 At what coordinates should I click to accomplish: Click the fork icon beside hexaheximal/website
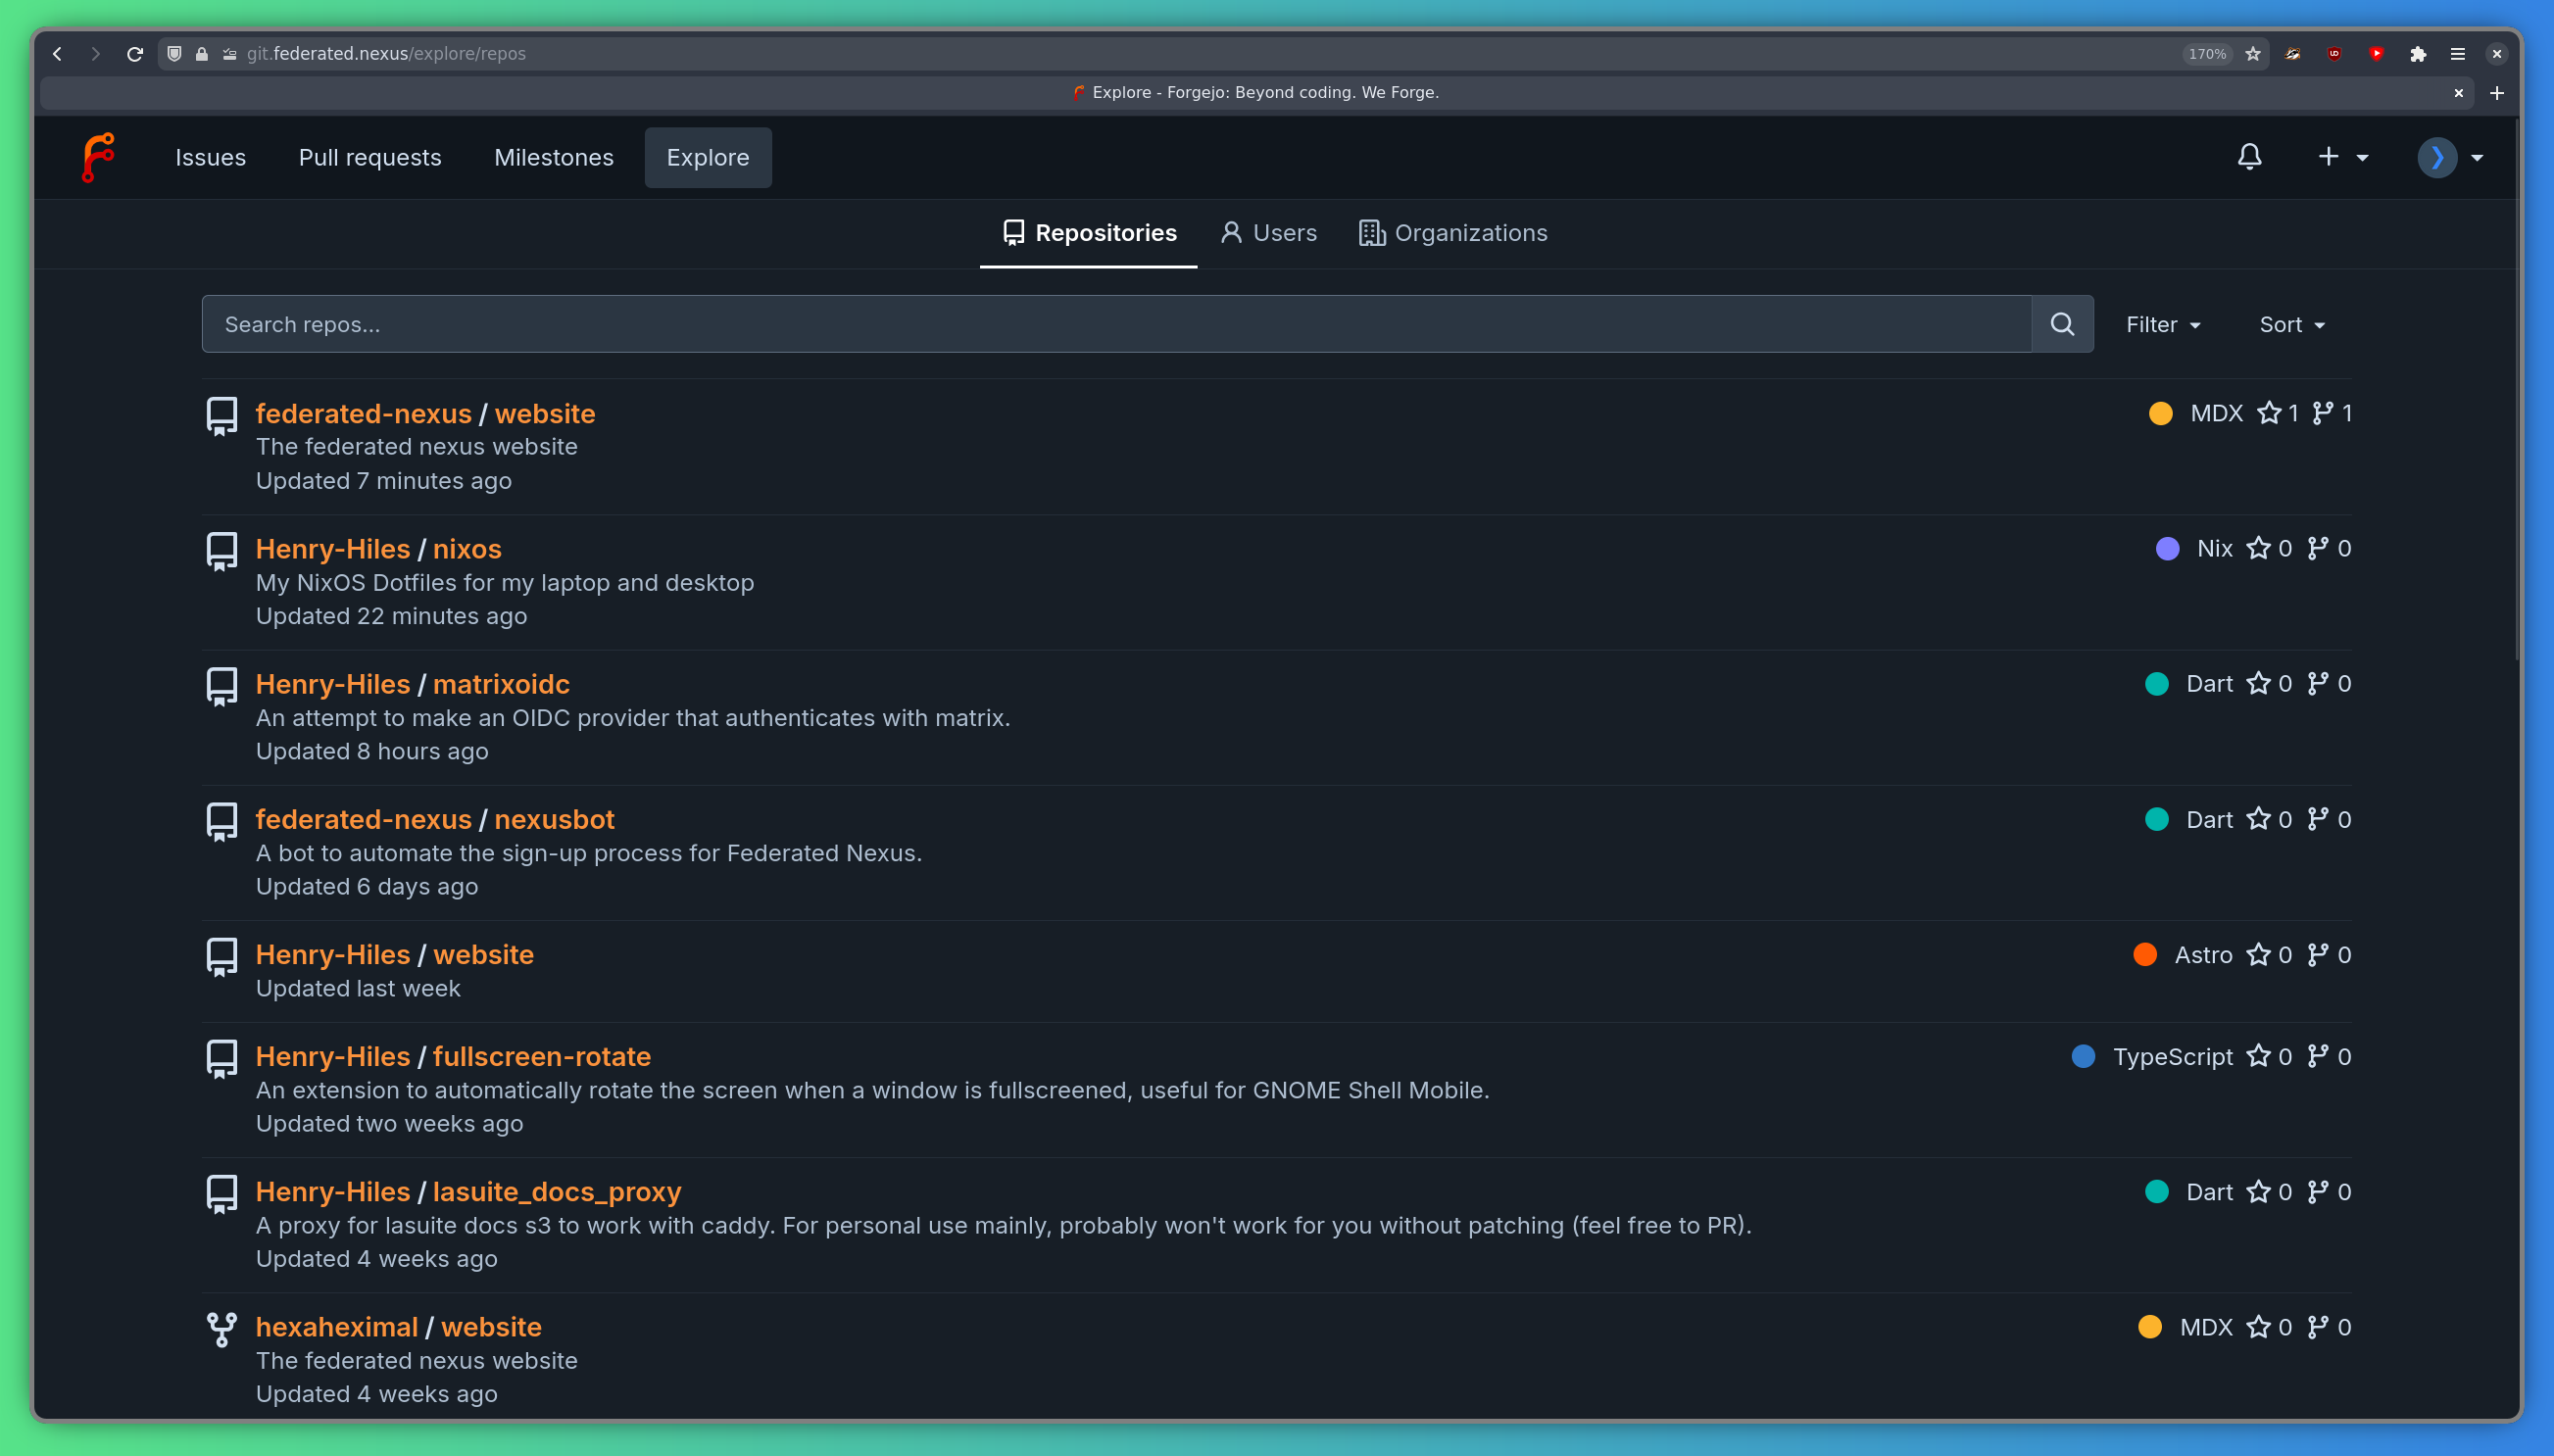pos(221,1328)
